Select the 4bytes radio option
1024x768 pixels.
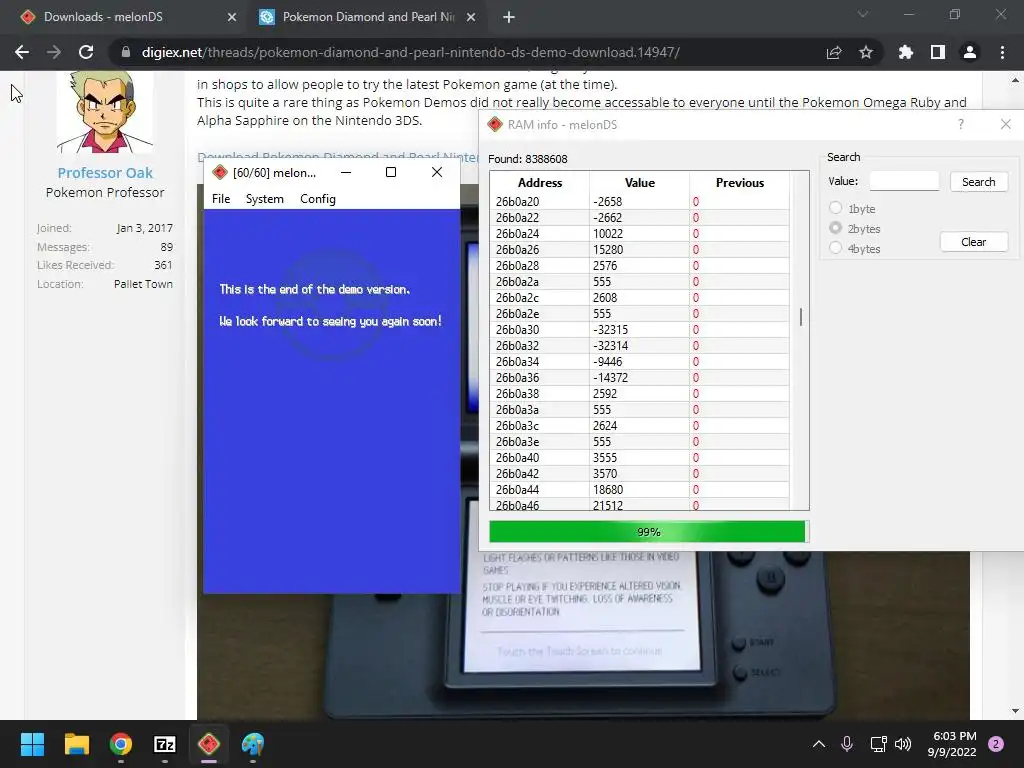(835, 248)
